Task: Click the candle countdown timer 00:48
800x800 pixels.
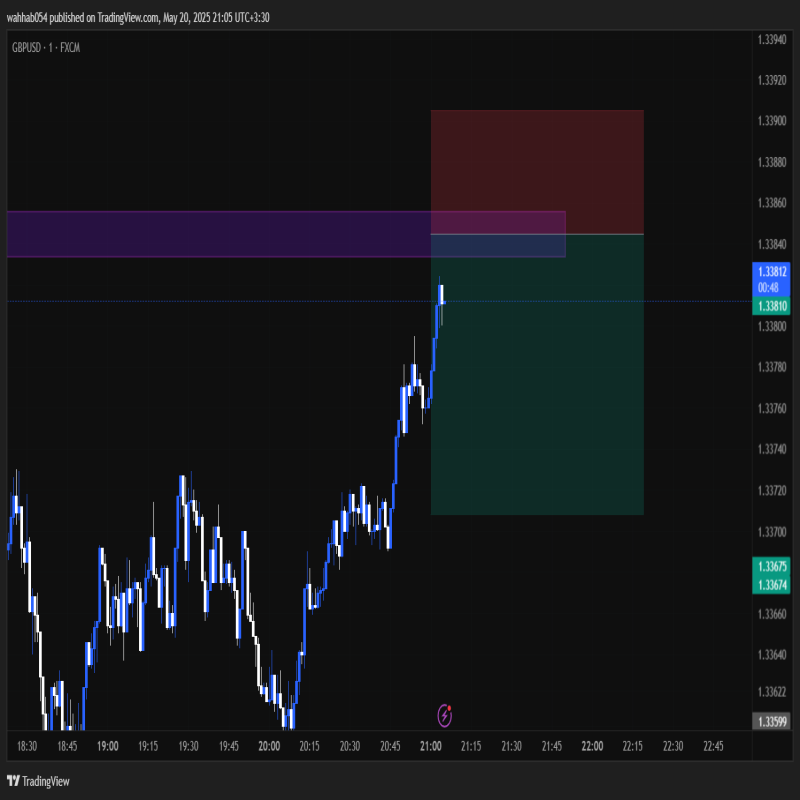Action: coord(768,288)
